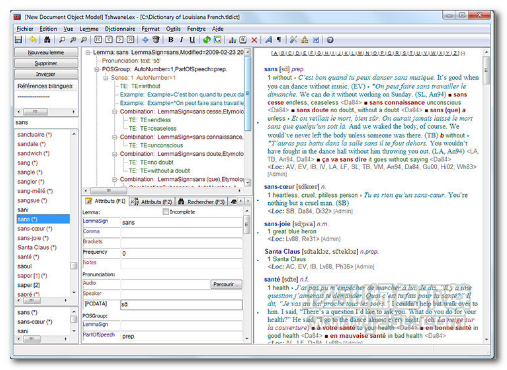The image size is (507, 370).
Task: Click the bar chart statistics icon
Action: pos(232,40)
